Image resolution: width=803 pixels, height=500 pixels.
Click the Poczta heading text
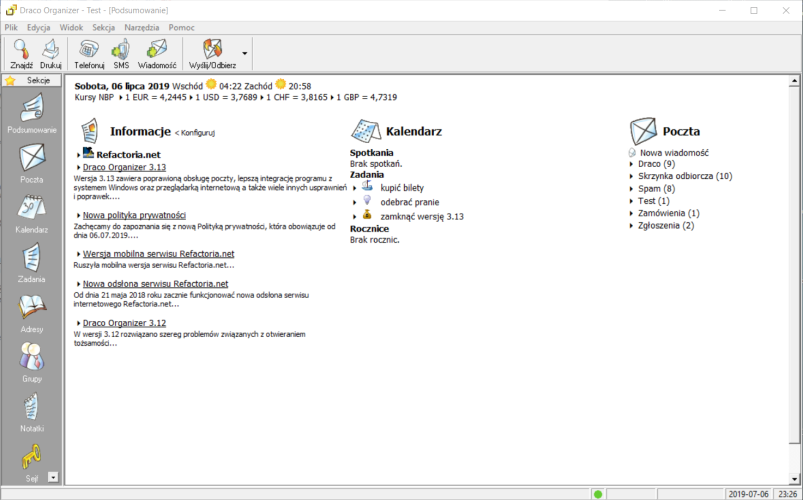(x=681, y=131)
